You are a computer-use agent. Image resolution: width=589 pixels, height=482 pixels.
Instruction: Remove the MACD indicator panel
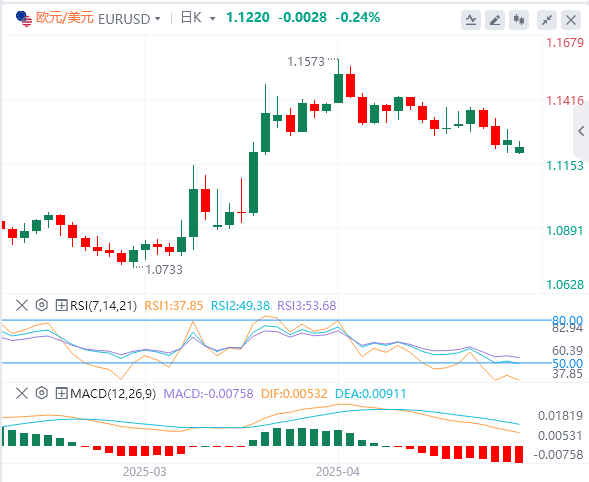22,393
